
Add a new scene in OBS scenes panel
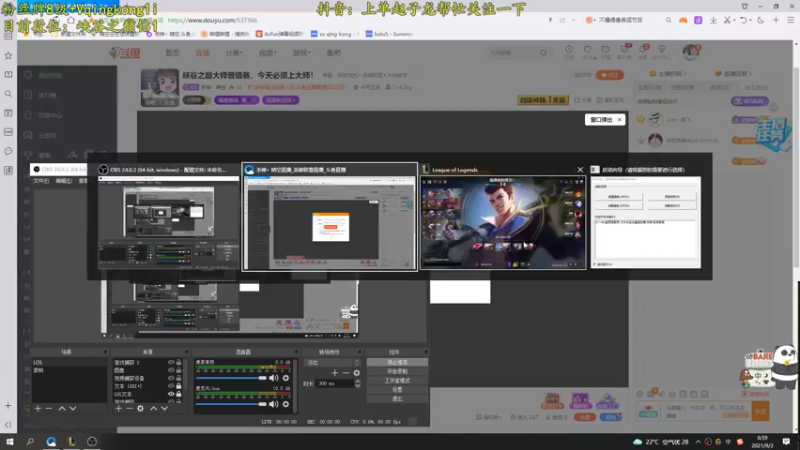pyautogui.click(x=38, y=408)
